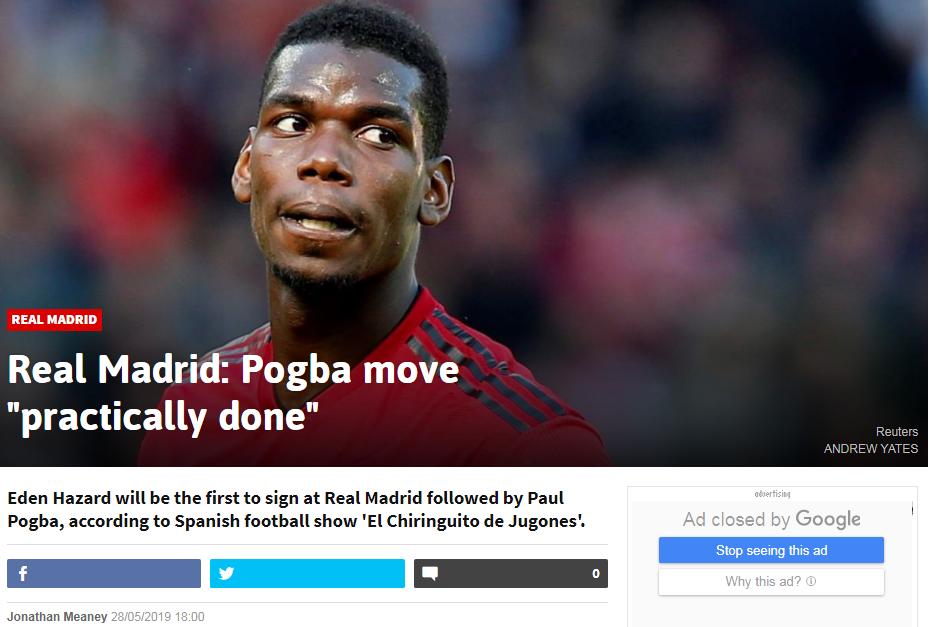
Task: Click the ANDREW YATES photographer credit
Action: [871, 449]
